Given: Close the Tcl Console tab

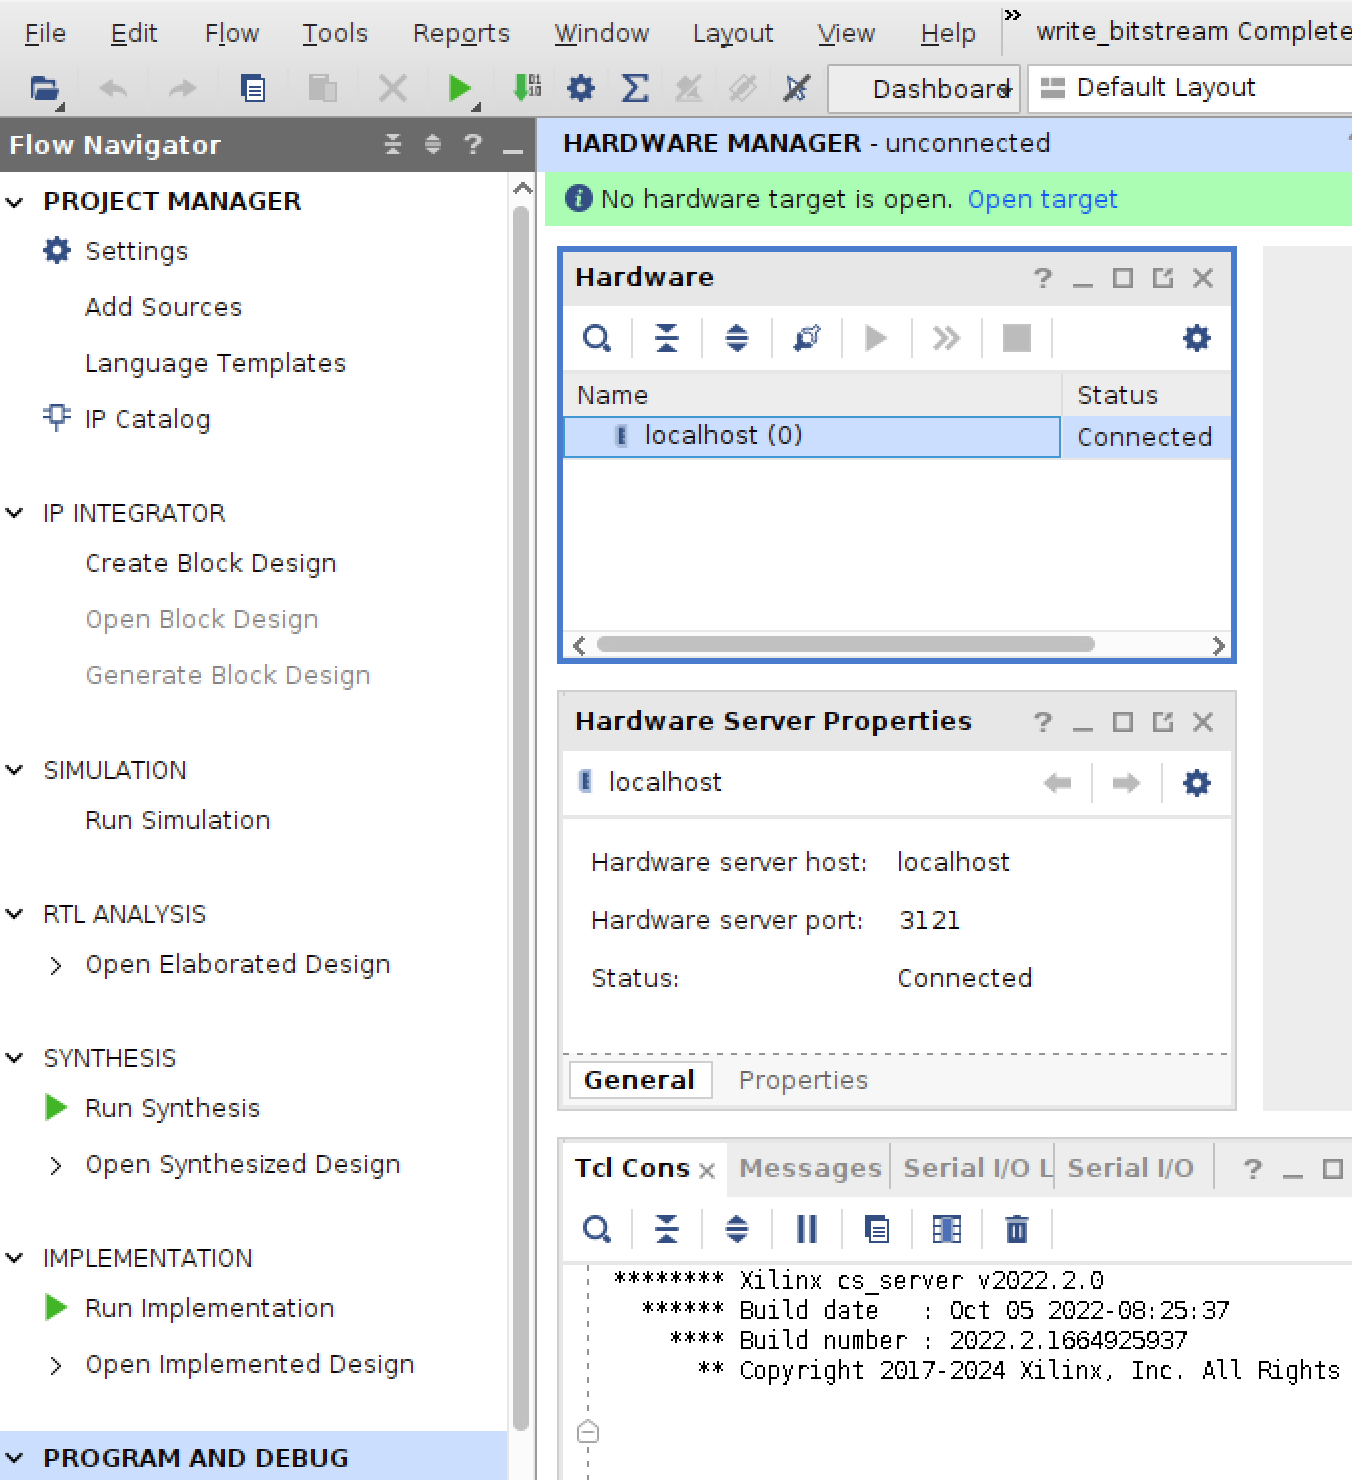Looking at the screenshot, I should point(707,1170).
